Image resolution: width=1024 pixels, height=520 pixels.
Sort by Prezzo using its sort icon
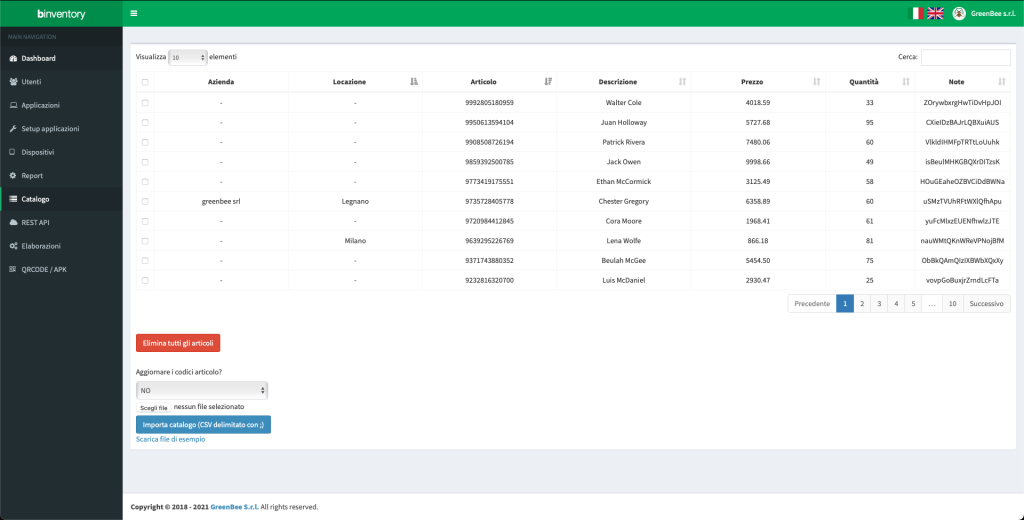point(816,82)
